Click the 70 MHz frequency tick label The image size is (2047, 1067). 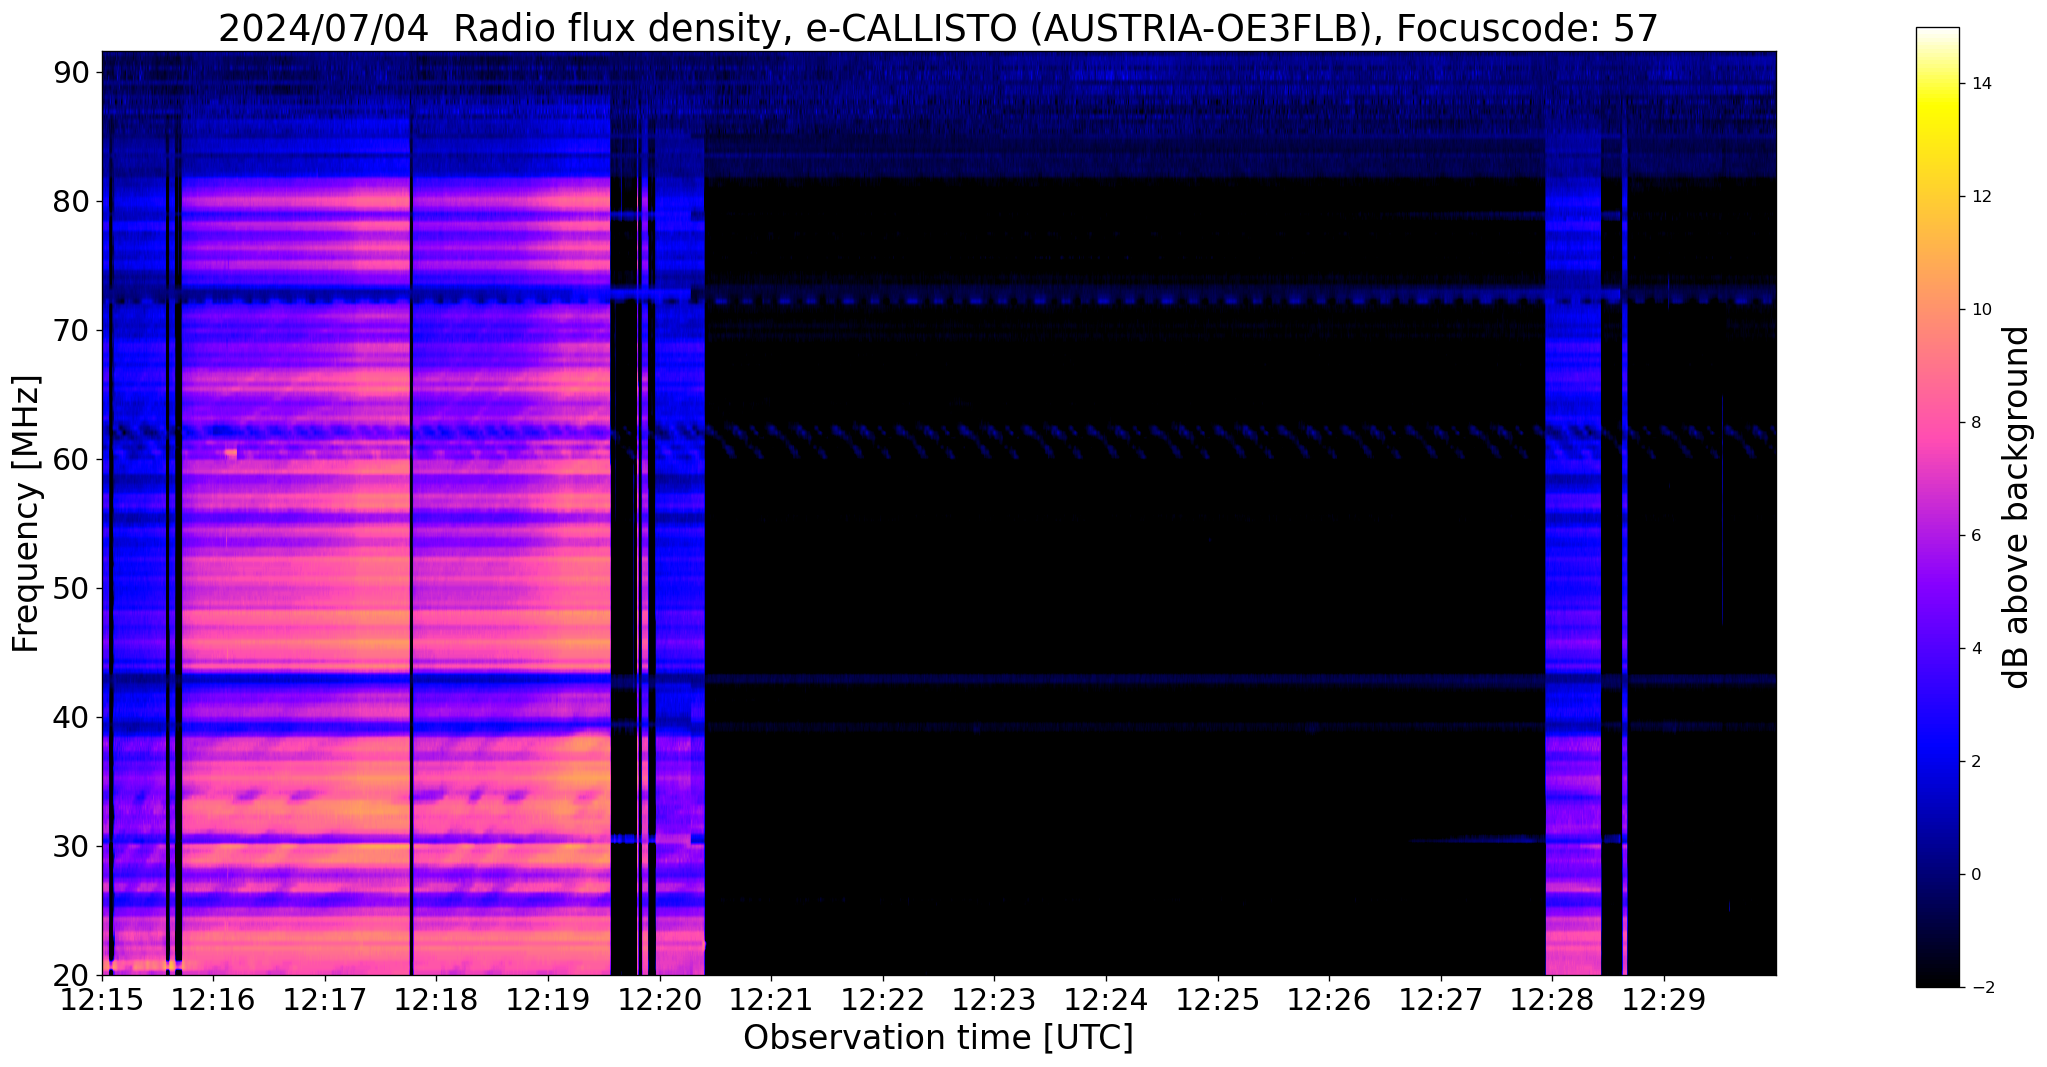72,330
